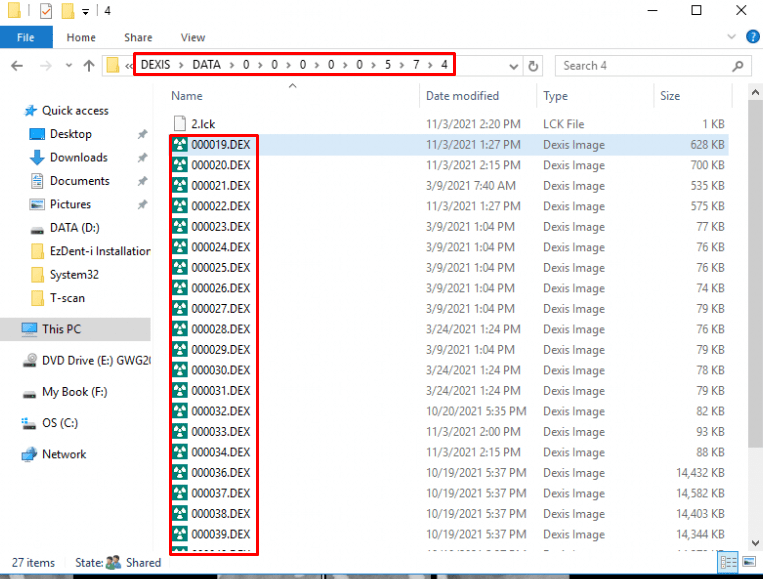Click the Forward navigation arrow

click(46, 66)
